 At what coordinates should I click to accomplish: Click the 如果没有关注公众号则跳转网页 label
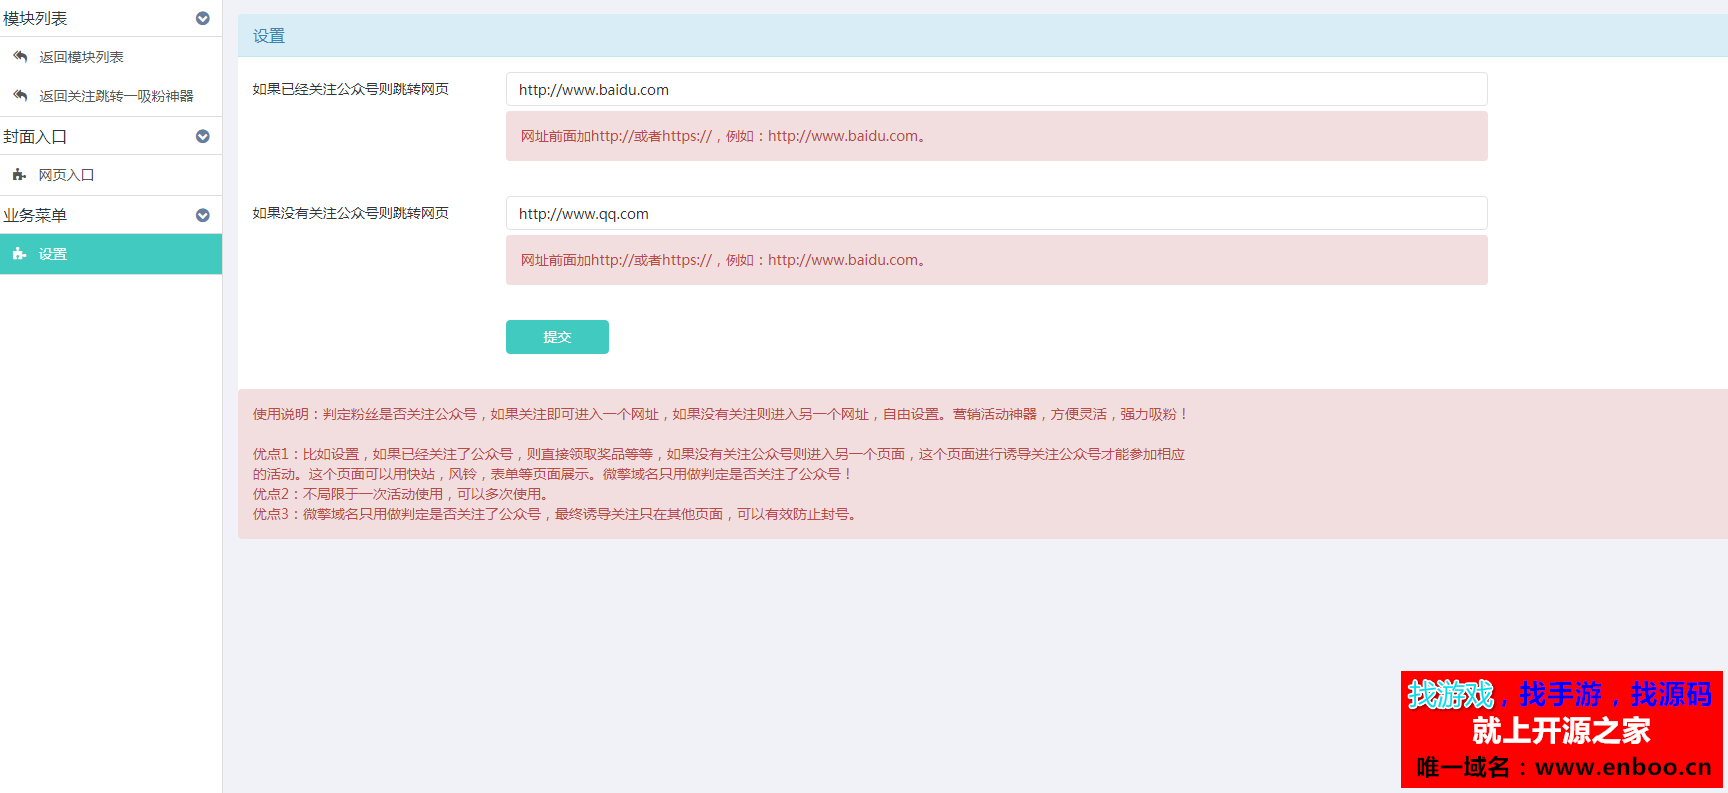tap(351, 213)
